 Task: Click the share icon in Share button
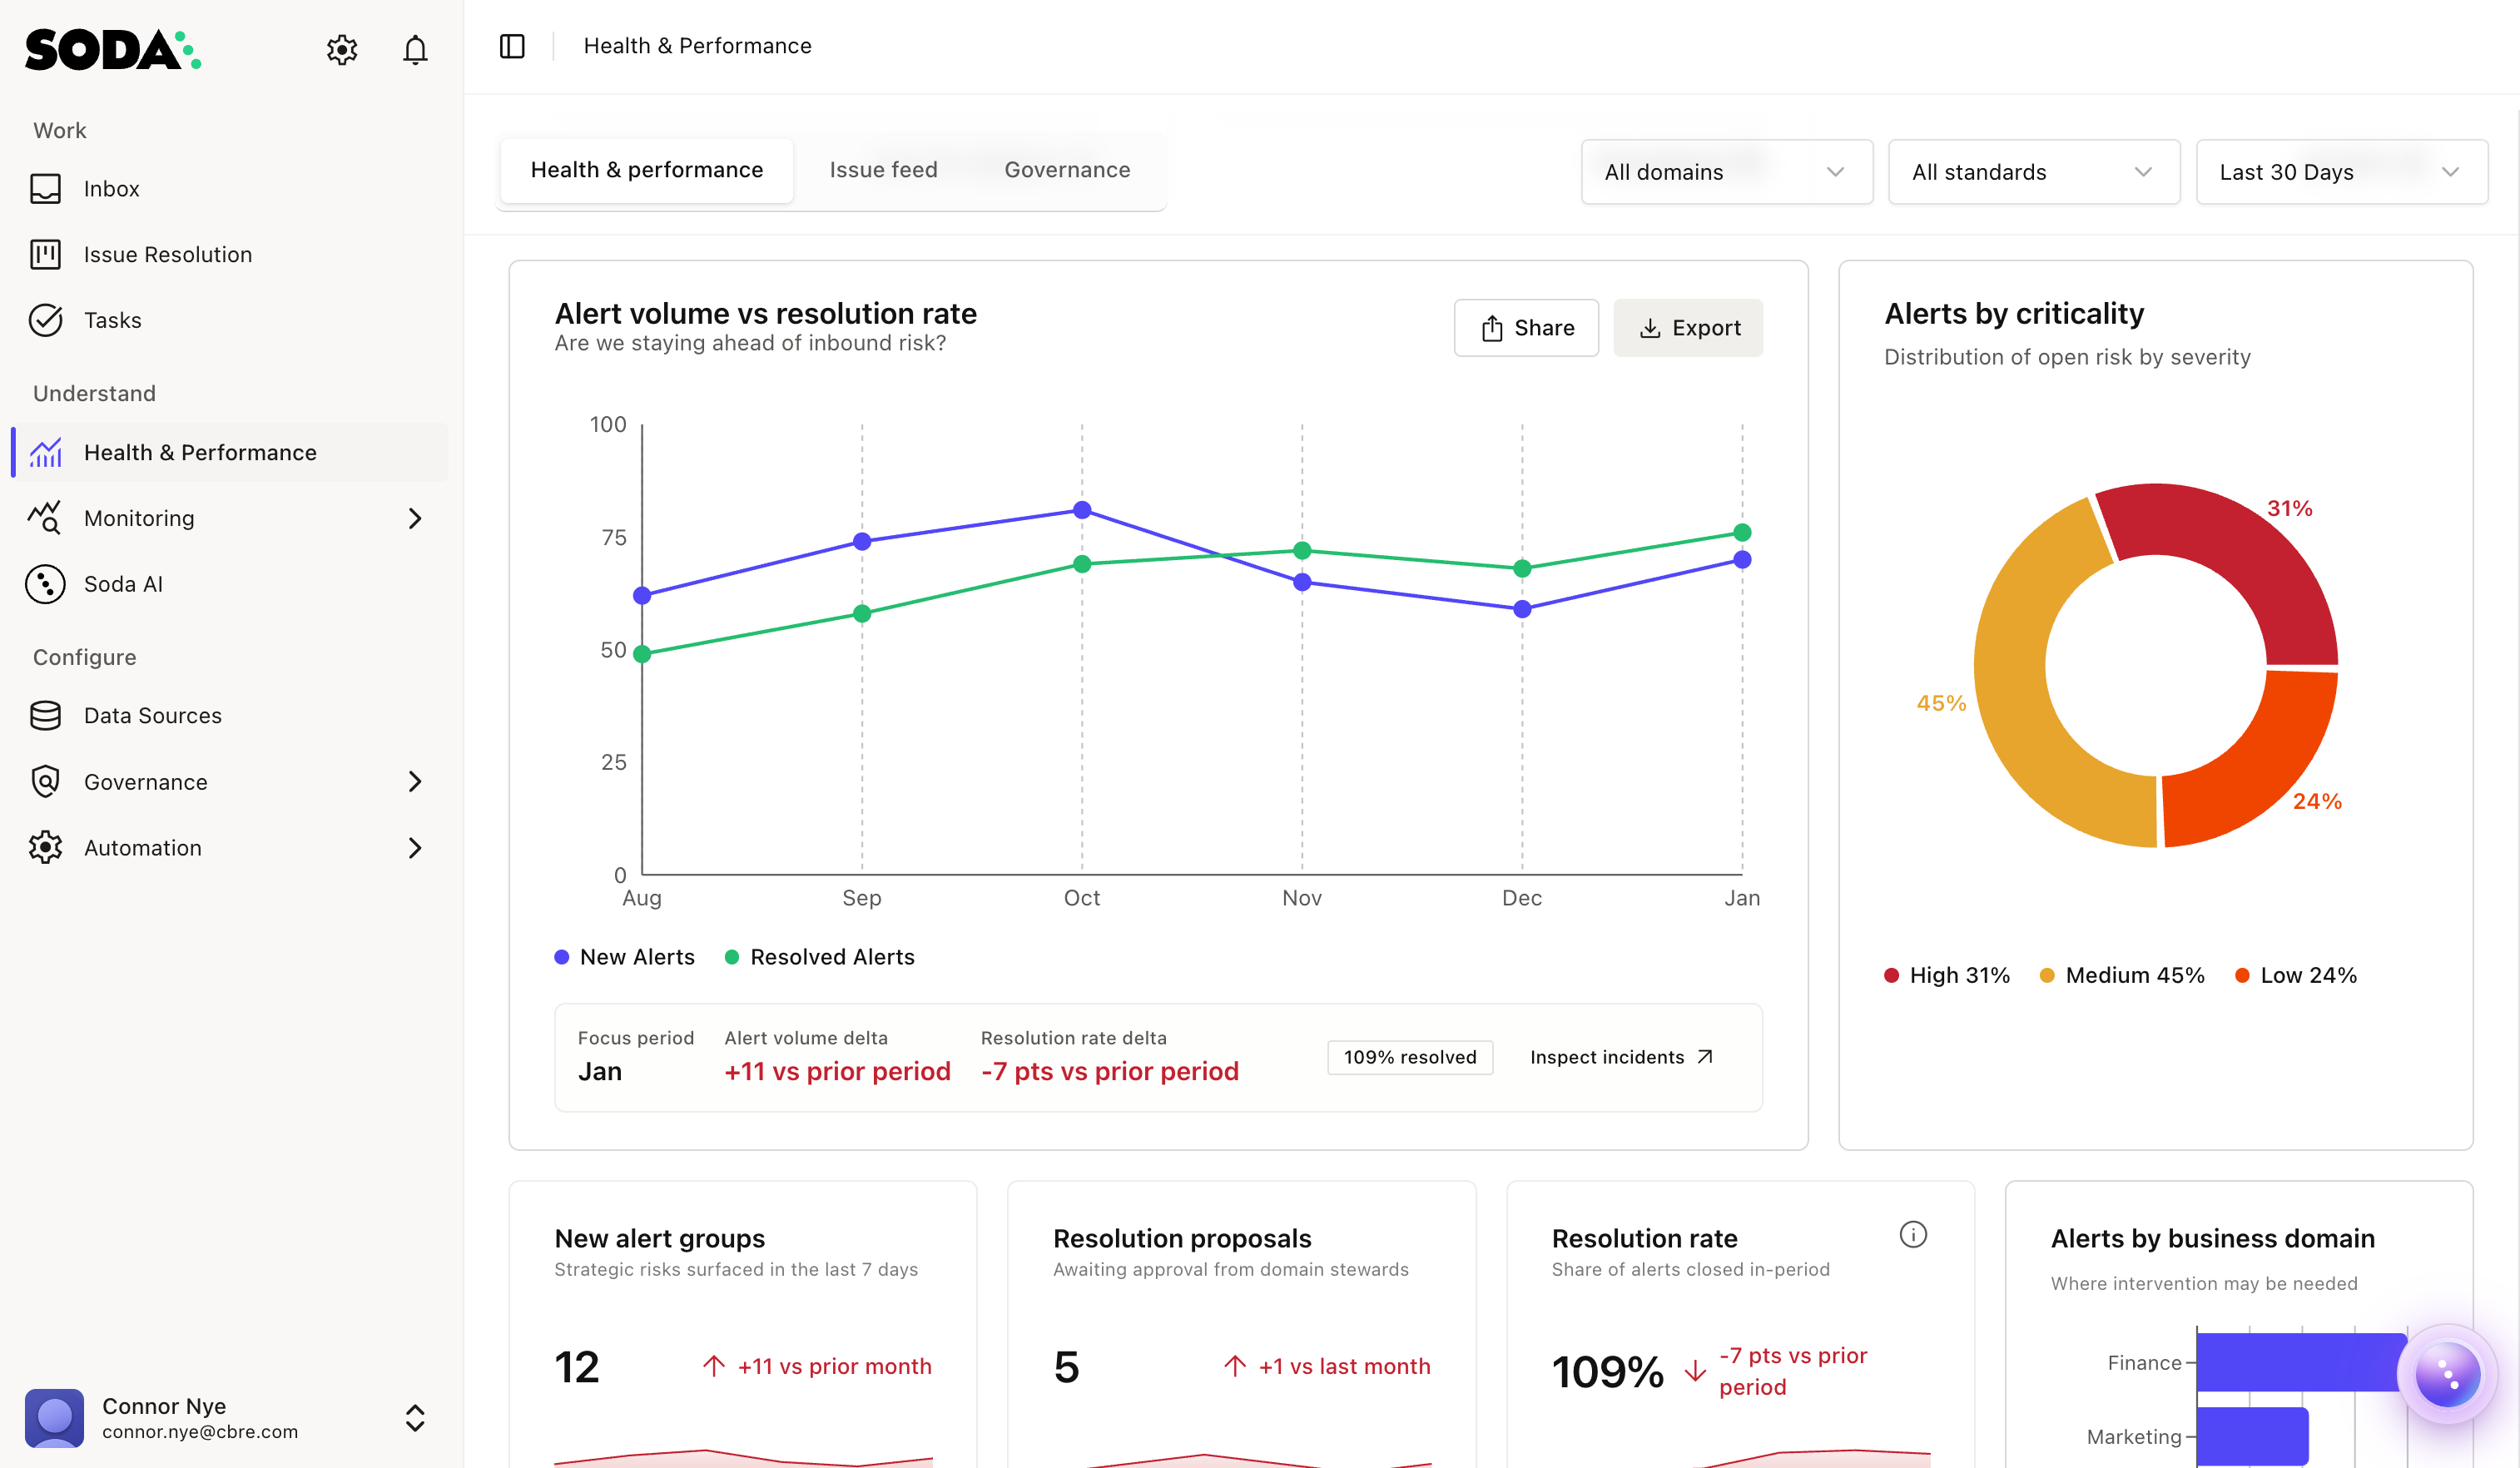click(x=1491, y=328)
